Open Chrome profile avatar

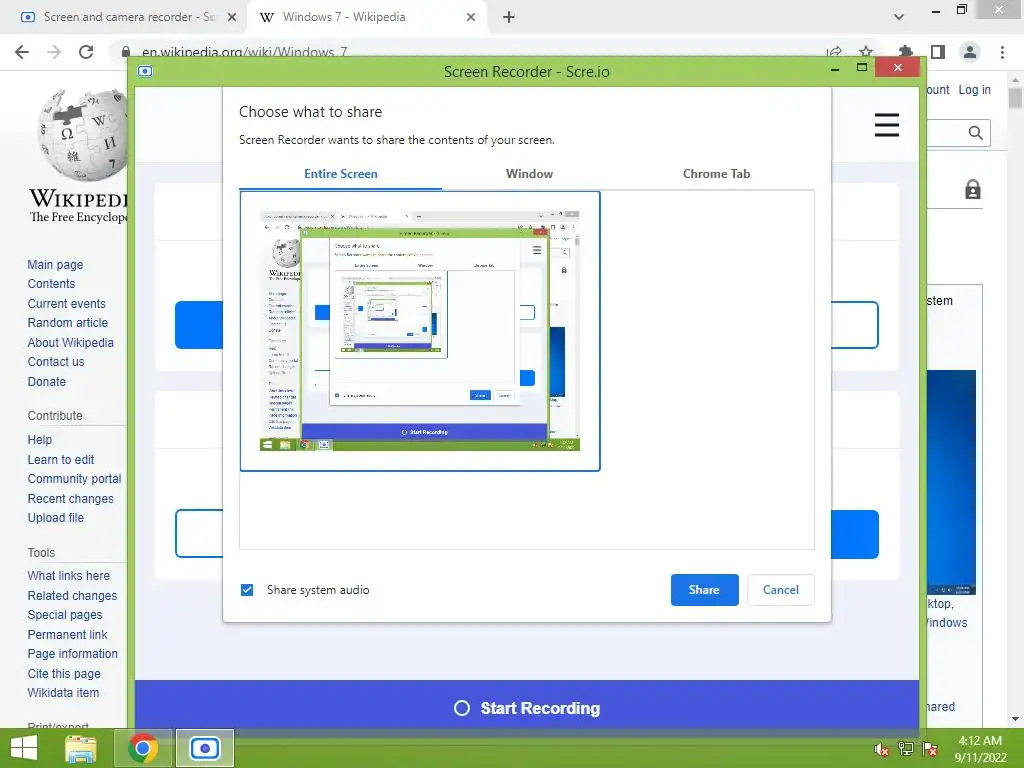(x=970, y=52)
